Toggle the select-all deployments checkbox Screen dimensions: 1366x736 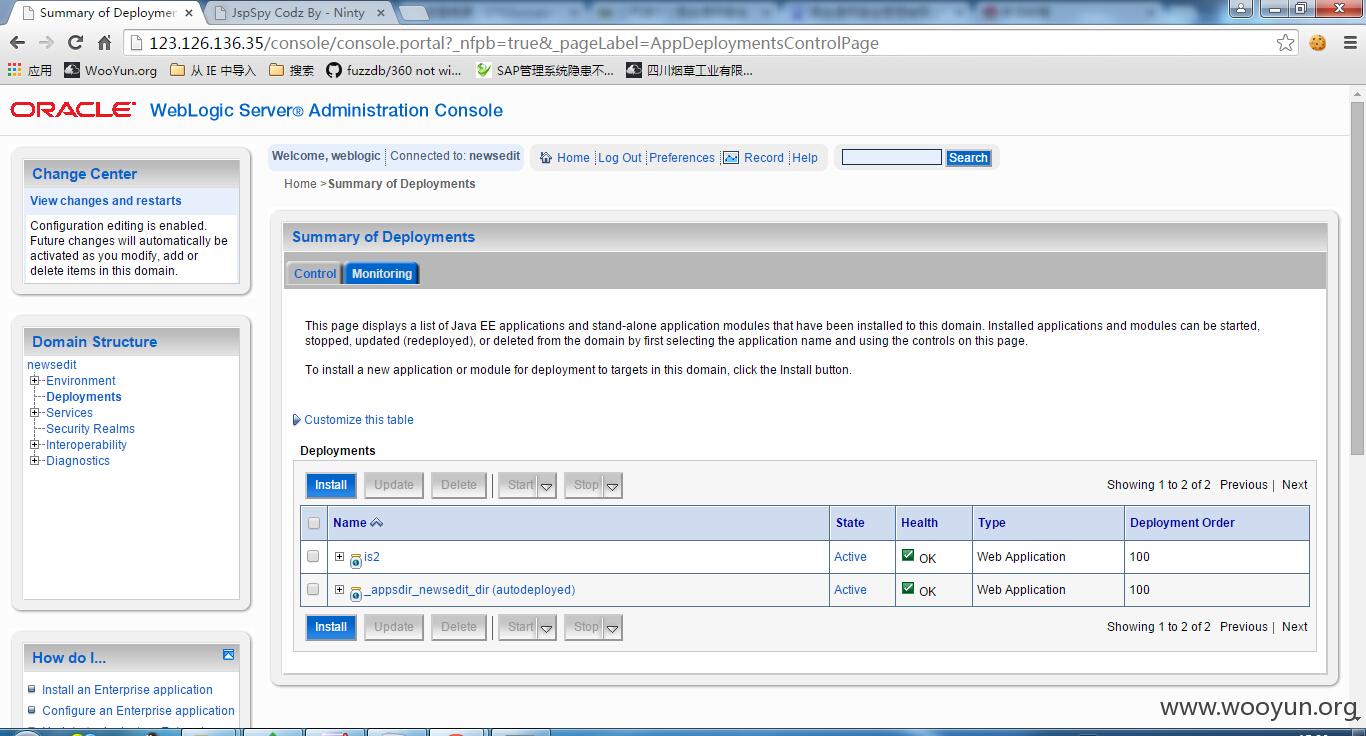314,523
